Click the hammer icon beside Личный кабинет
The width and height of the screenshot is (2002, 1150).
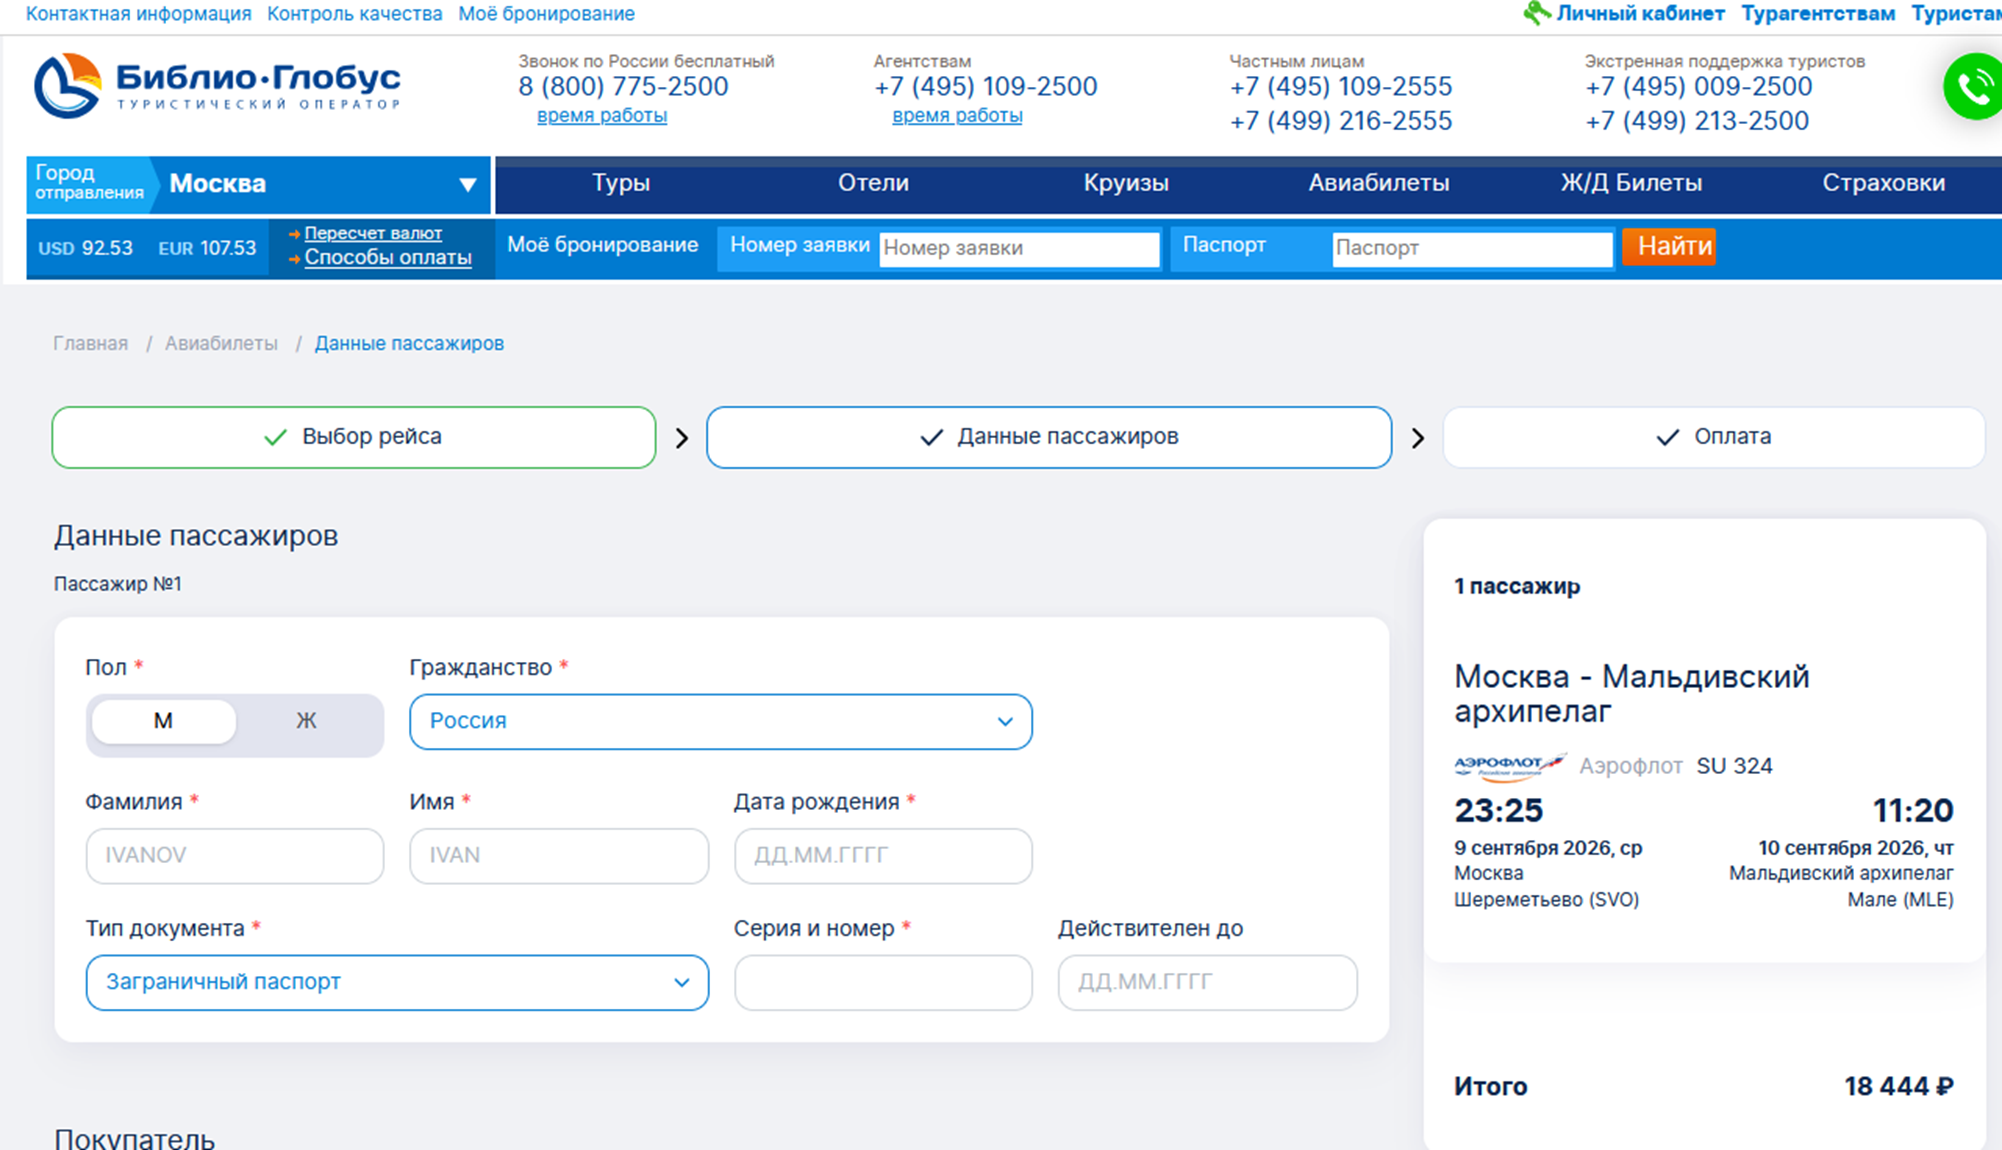[x=1537, y=13]
